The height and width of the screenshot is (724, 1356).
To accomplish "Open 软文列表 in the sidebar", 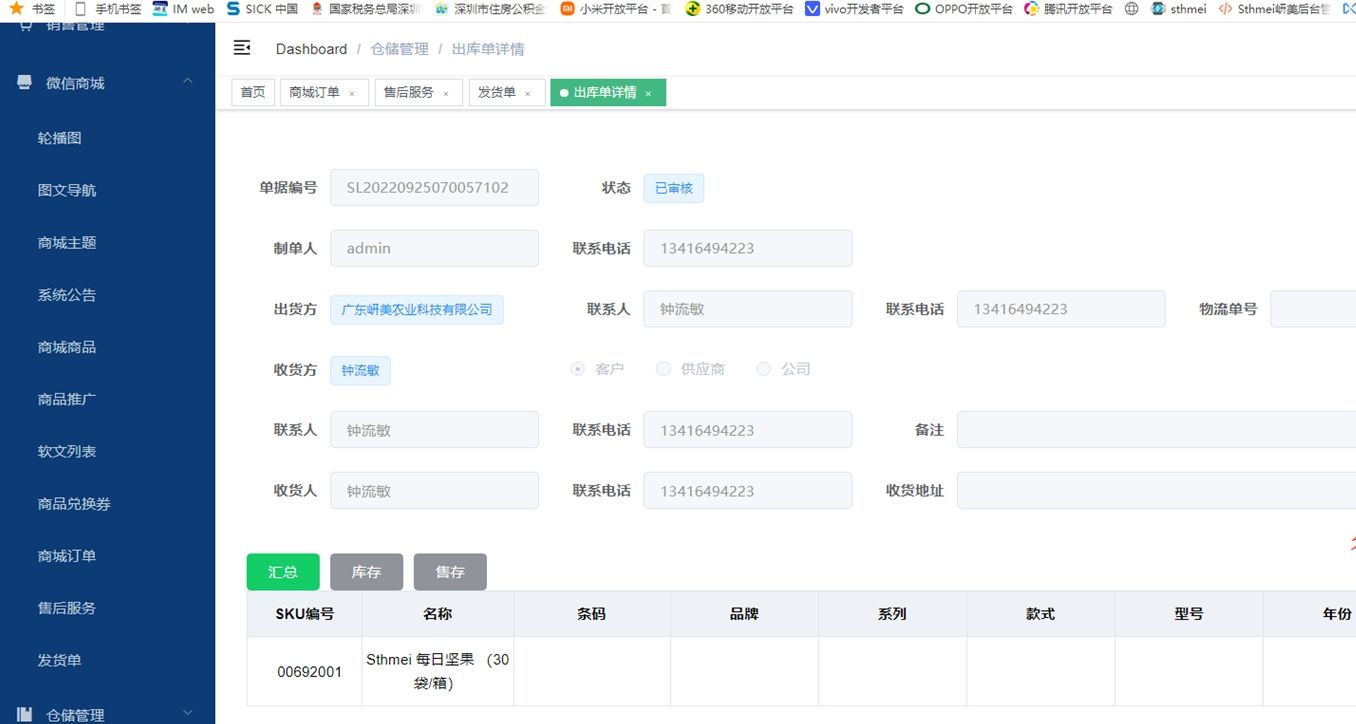I will pyautogui.click(x=67, y=451).
